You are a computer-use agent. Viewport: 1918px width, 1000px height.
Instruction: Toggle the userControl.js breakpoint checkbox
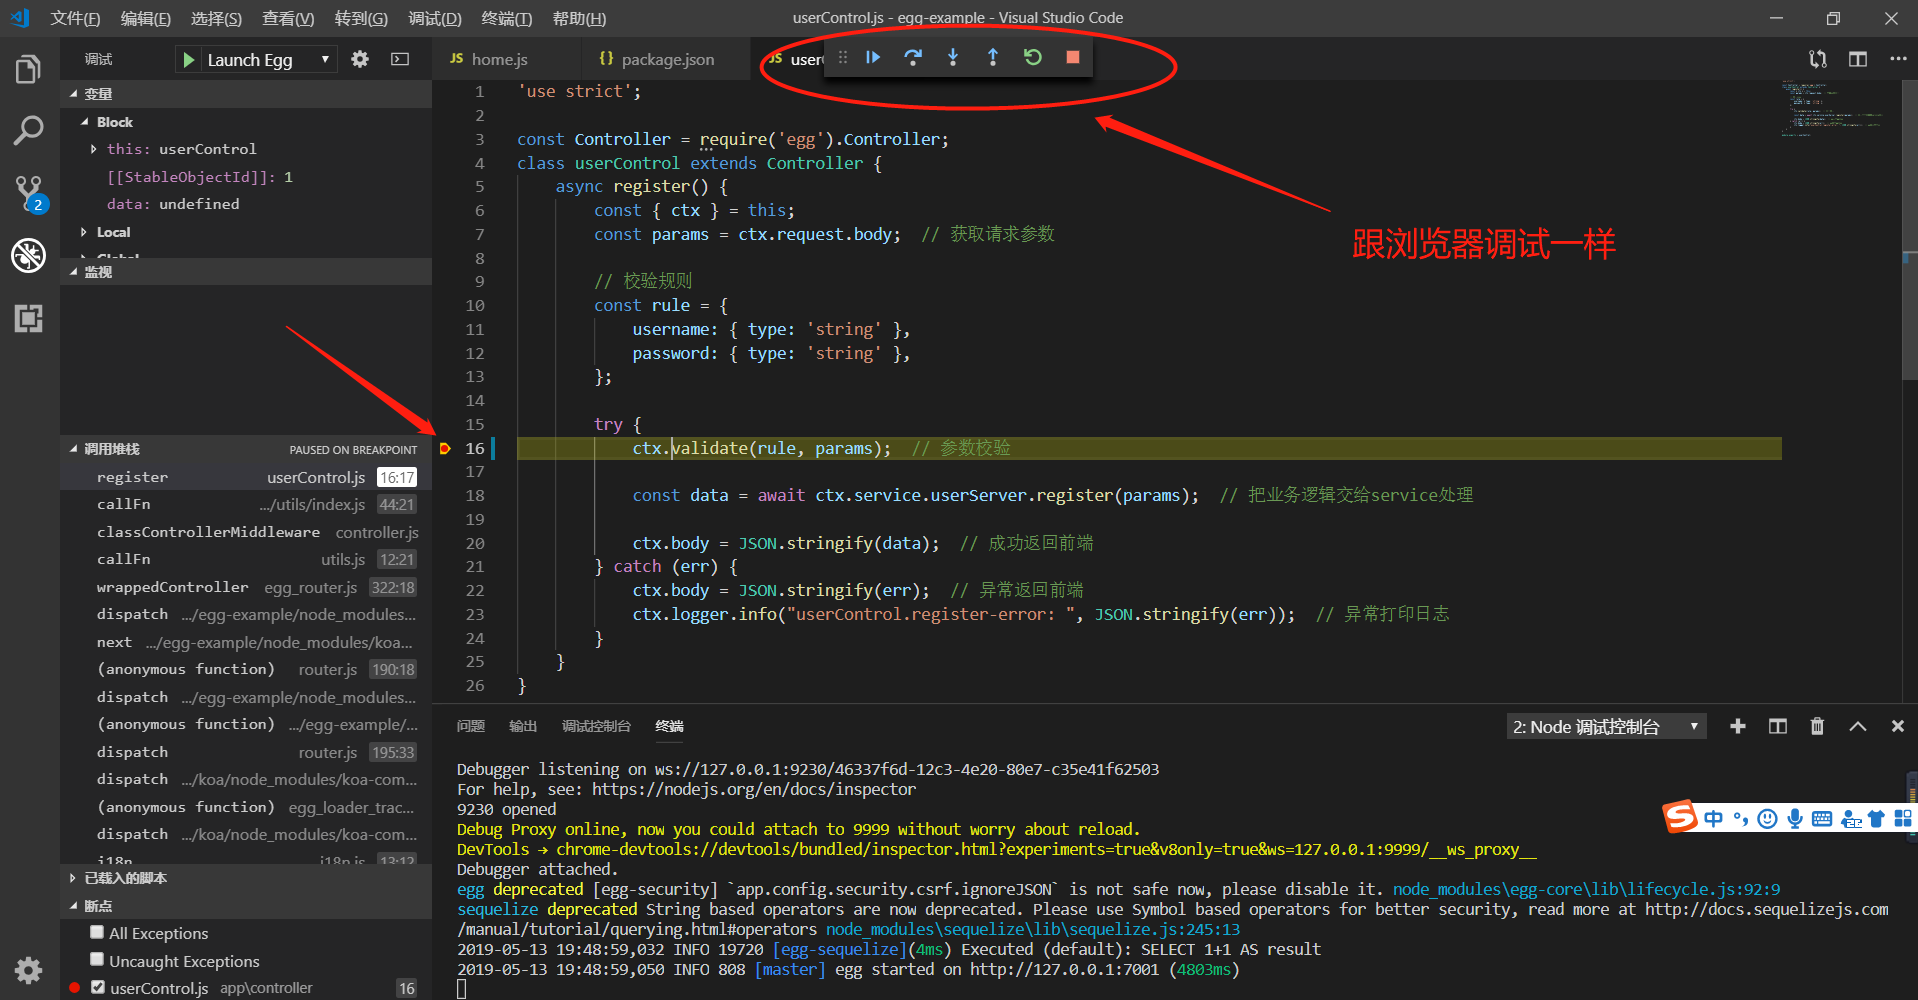pos(97,986)
